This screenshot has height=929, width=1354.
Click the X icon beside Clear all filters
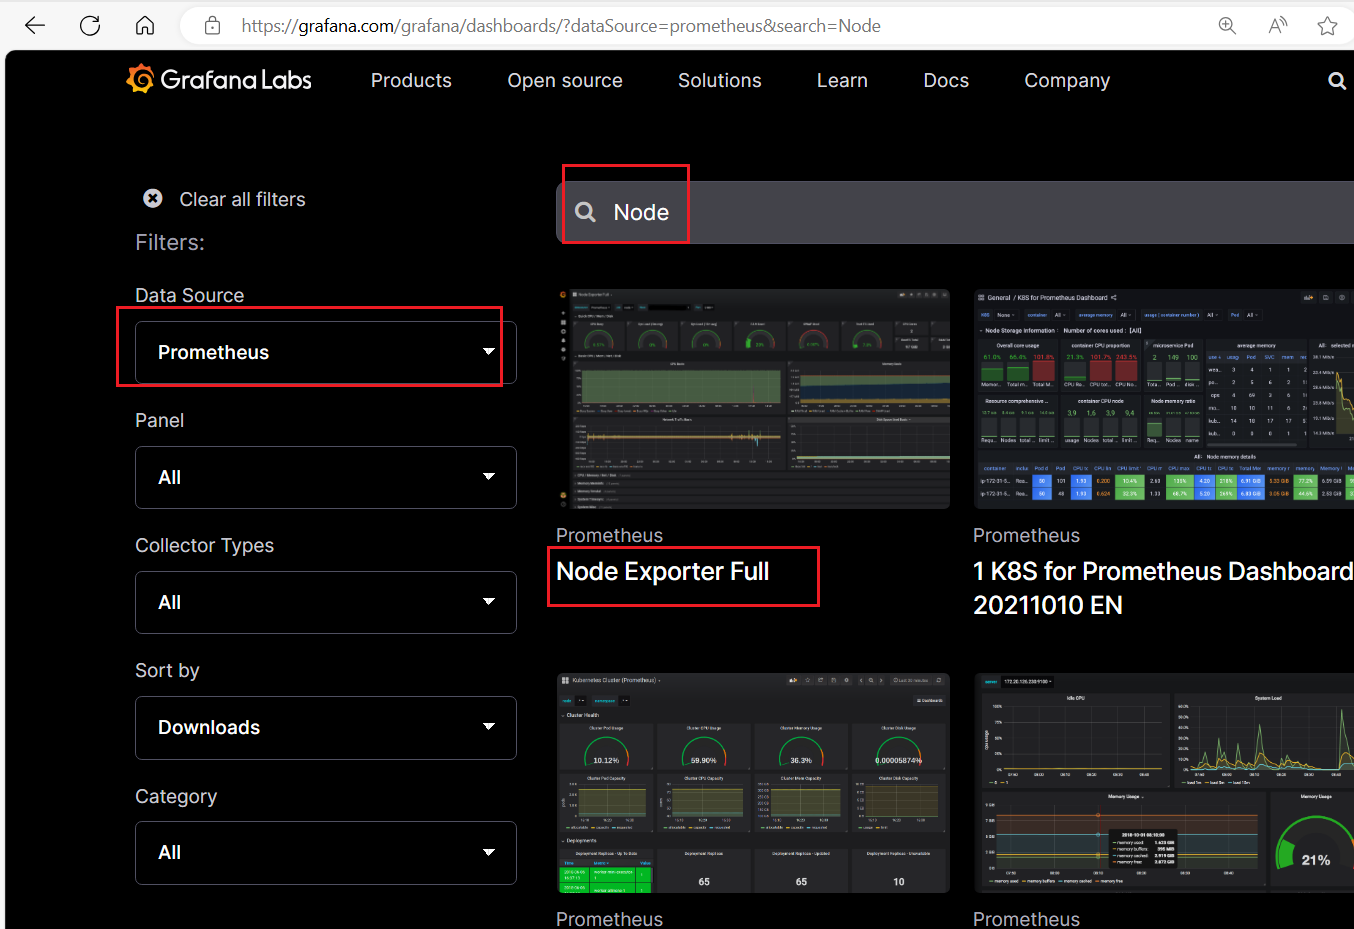click(153, 199)
